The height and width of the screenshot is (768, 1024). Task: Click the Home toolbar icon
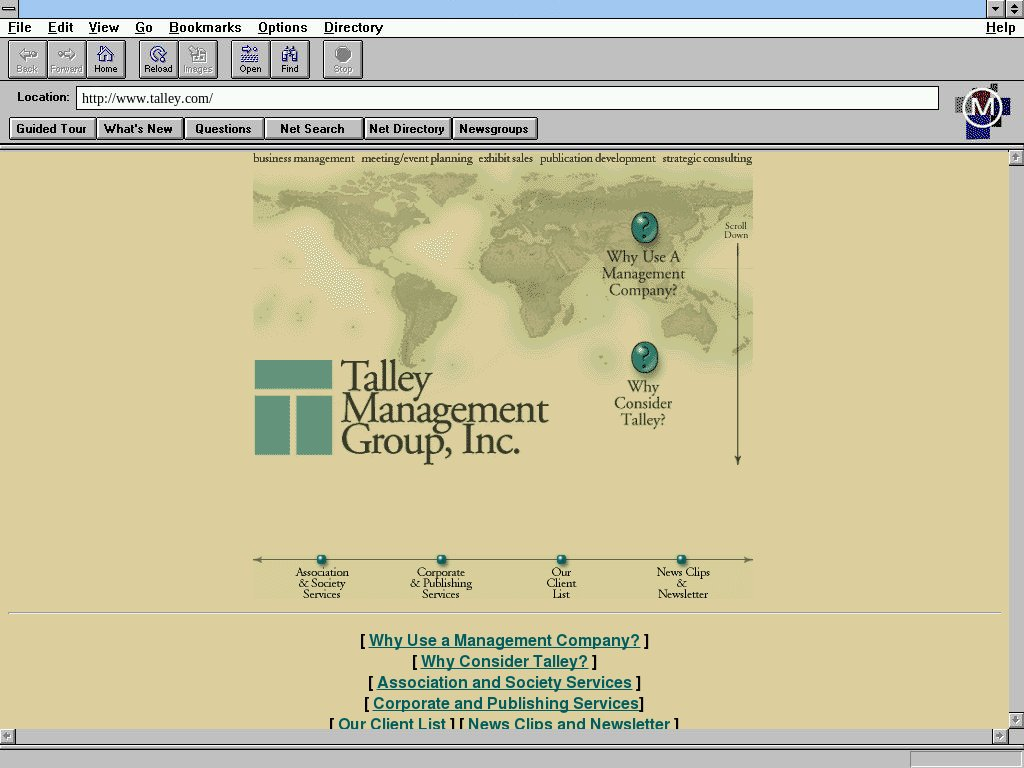106,59
